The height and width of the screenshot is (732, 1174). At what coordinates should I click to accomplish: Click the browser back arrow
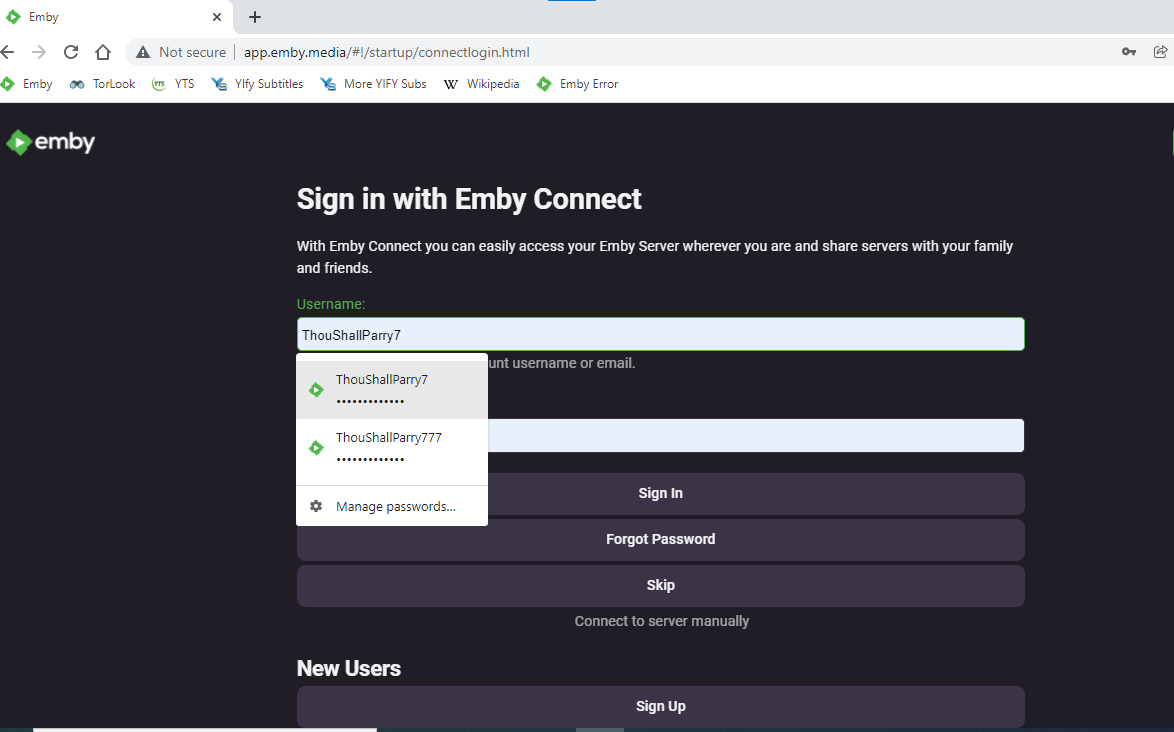click(7, 52)
